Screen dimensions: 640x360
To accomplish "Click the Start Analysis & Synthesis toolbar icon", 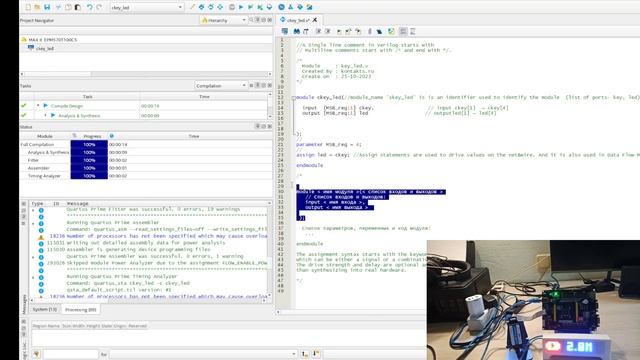I will click(251, 7).
